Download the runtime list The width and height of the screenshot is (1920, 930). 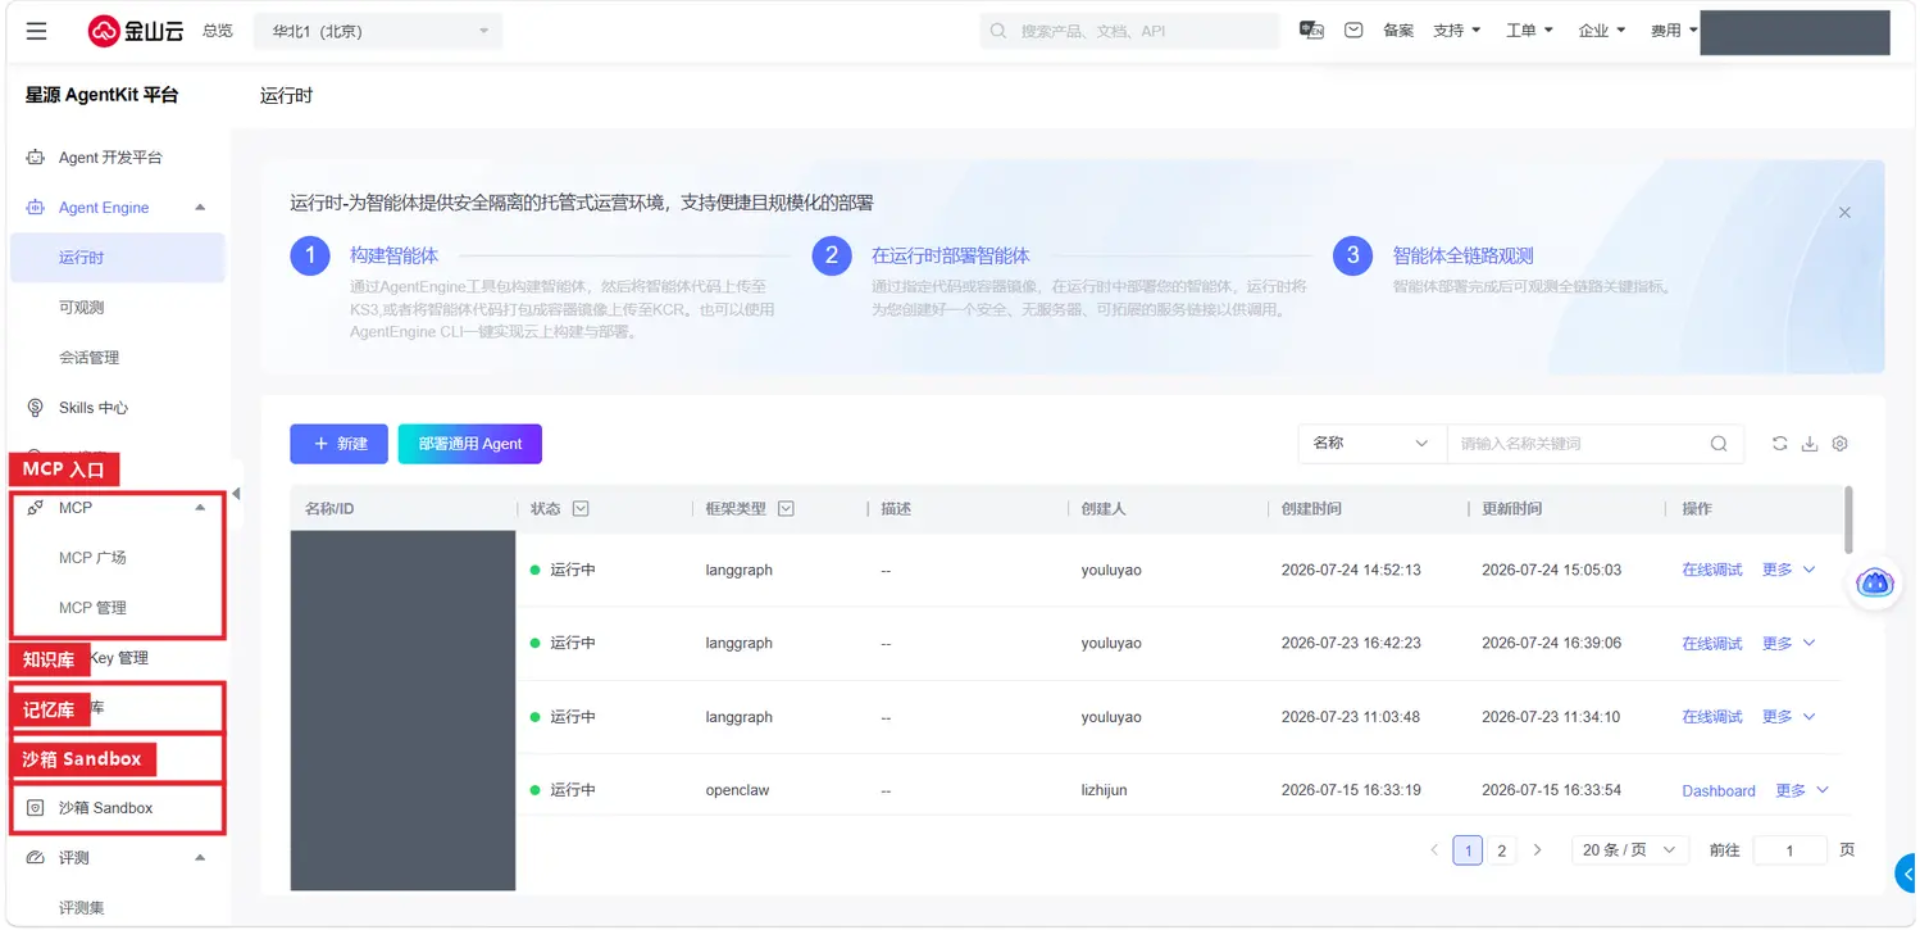[1810, 443]
